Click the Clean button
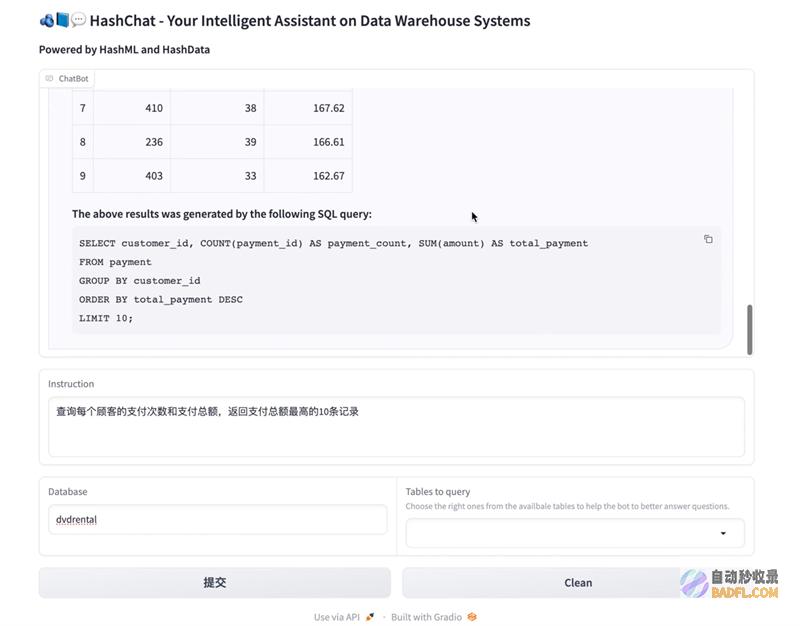This screenshot has width=800, height=626. coord(578,583)
